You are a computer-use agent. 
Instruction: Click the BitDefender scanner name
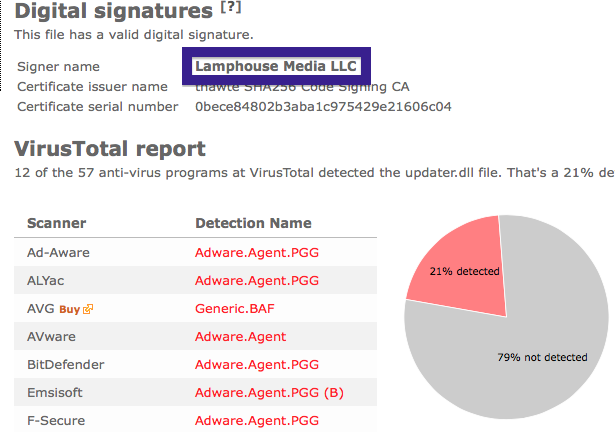click(x=66, y=365)
